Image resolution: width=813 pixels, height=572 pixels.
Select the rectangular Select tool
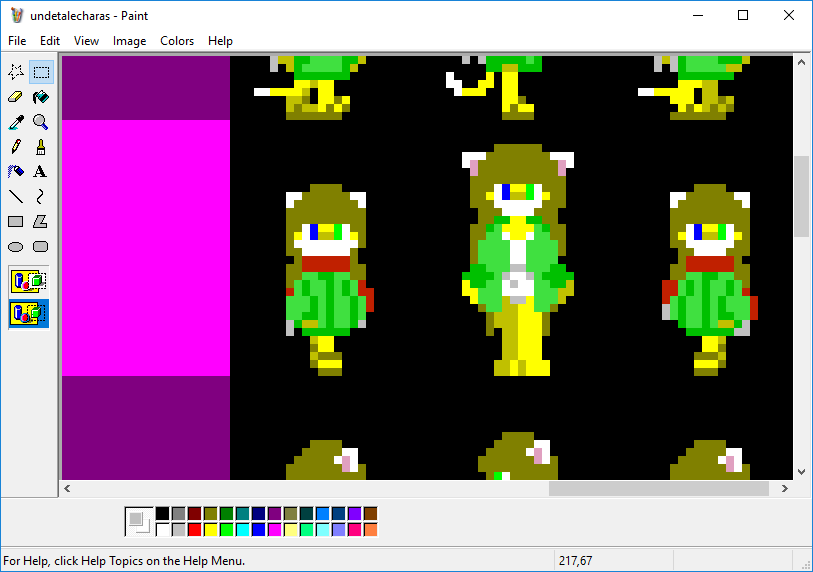41,72
